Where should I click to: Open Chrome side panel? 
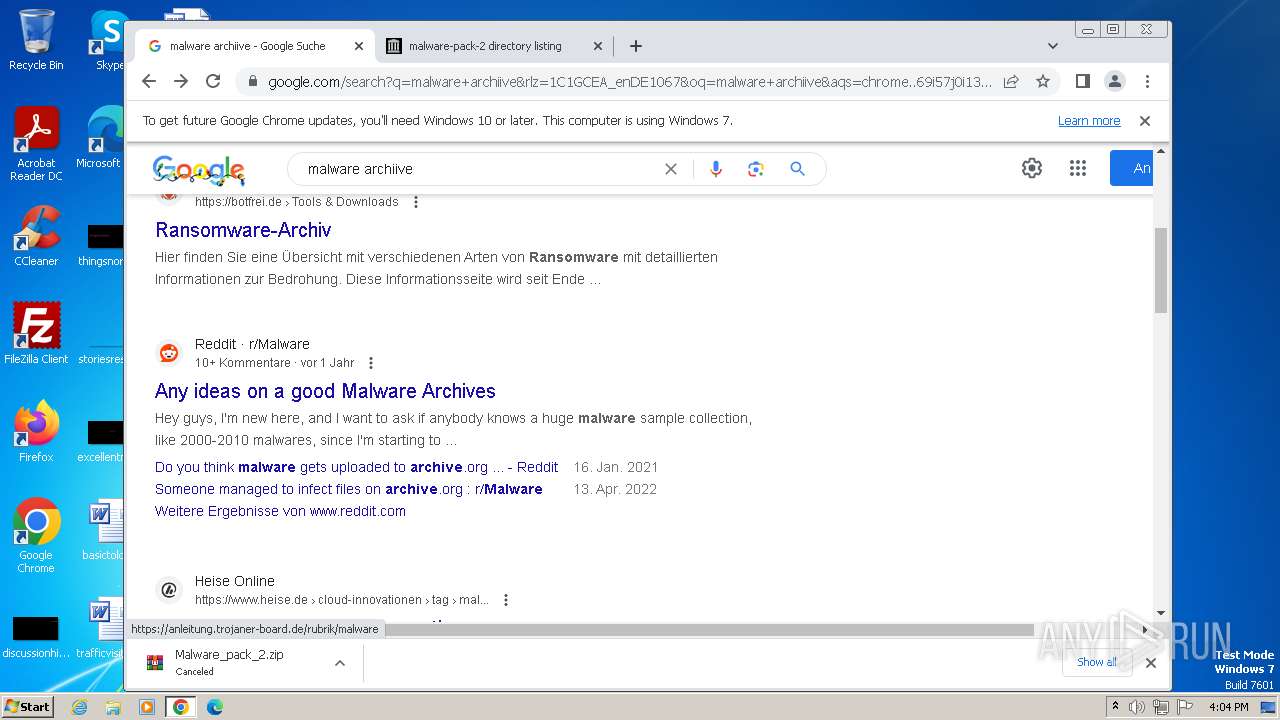[1082, 81]
